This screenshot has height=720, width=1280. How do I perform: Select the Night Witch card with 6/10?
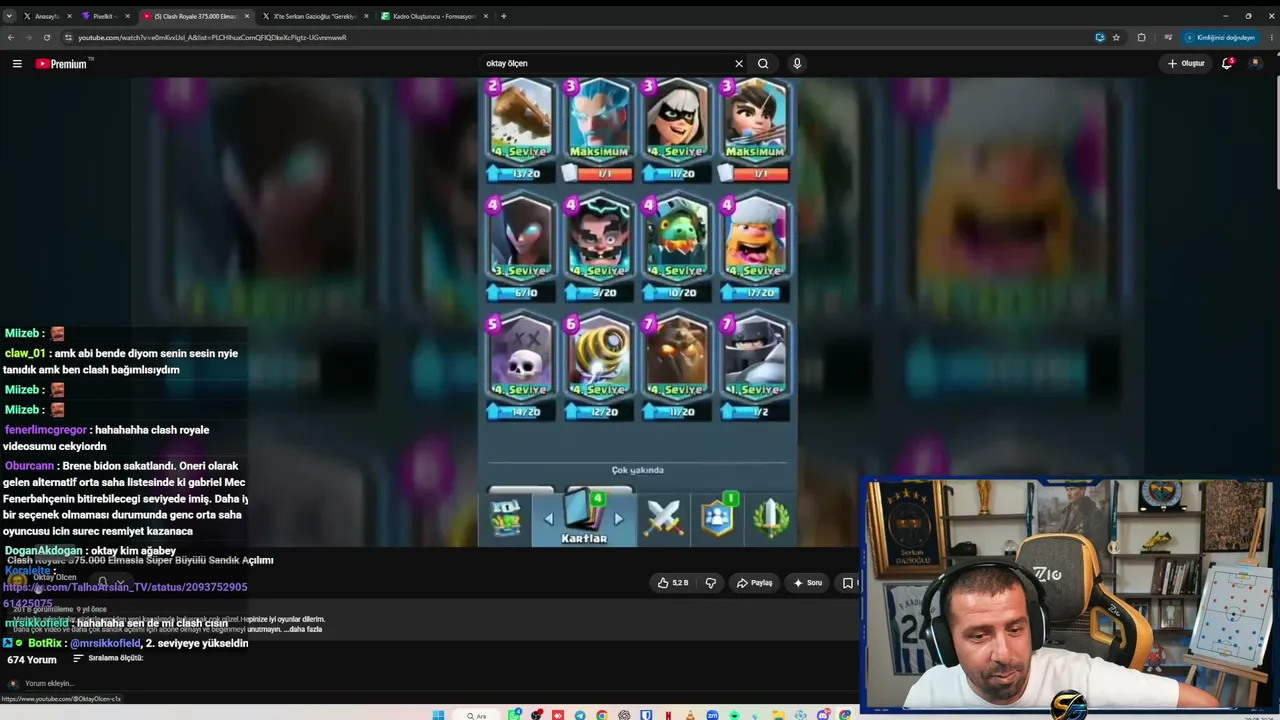click(x=521, y=249)
